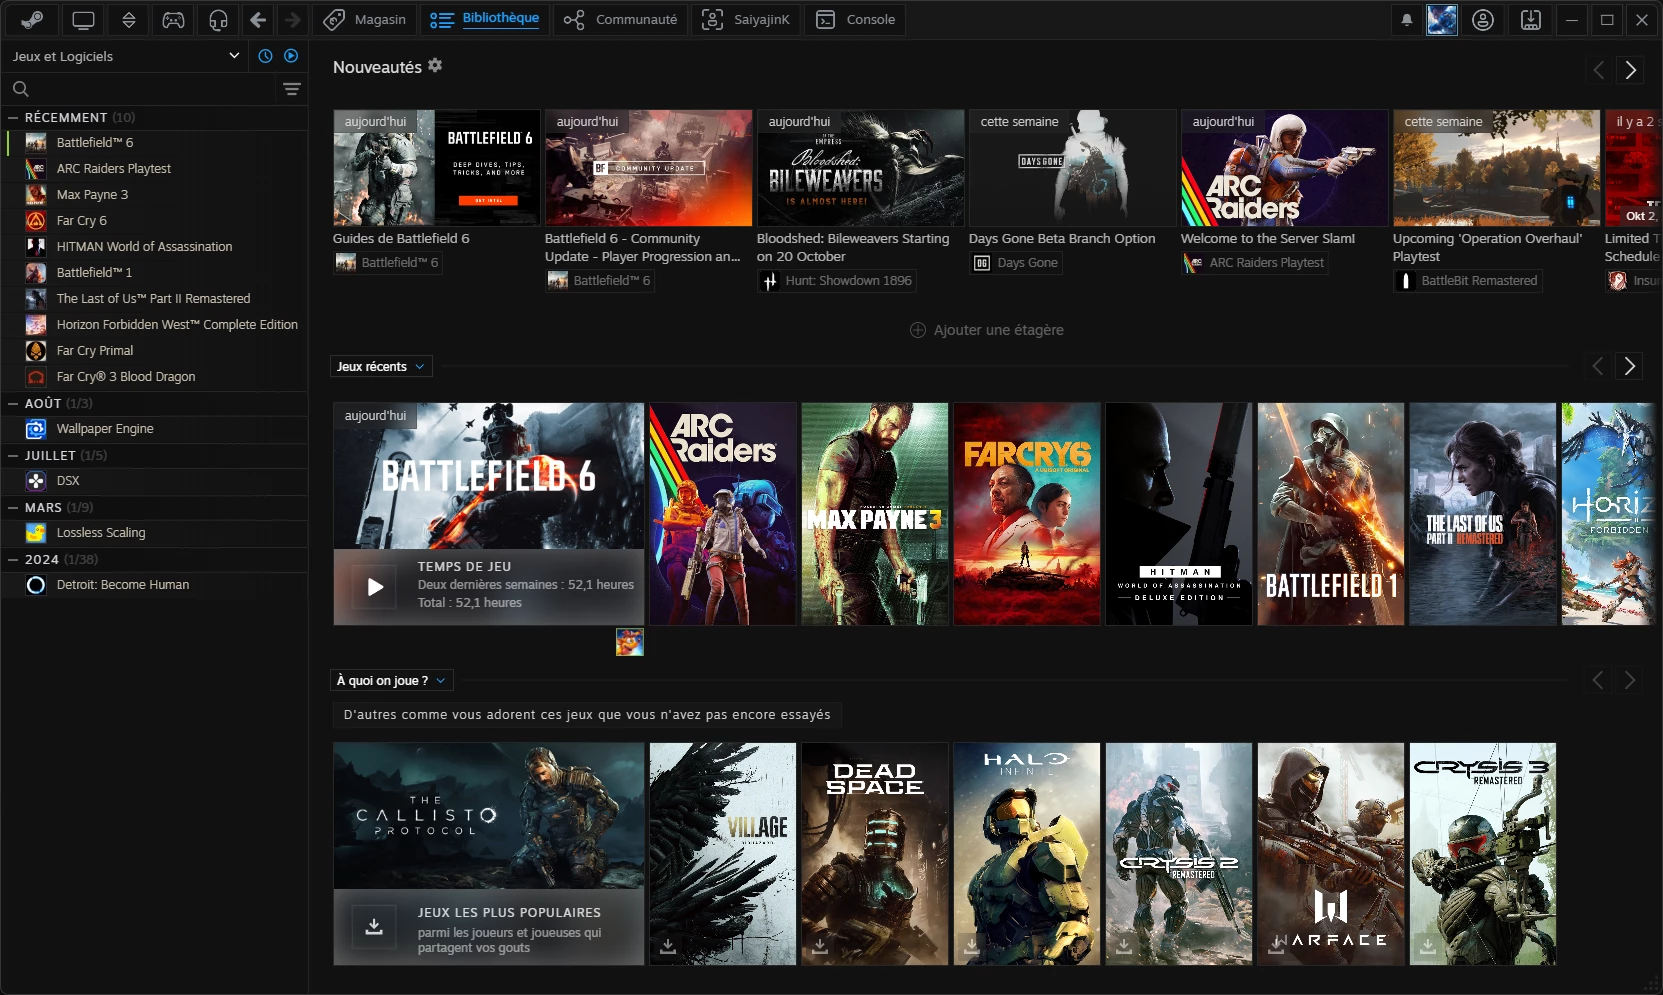
Task: Click the headset icon in top bar
Action: point(218,20)
